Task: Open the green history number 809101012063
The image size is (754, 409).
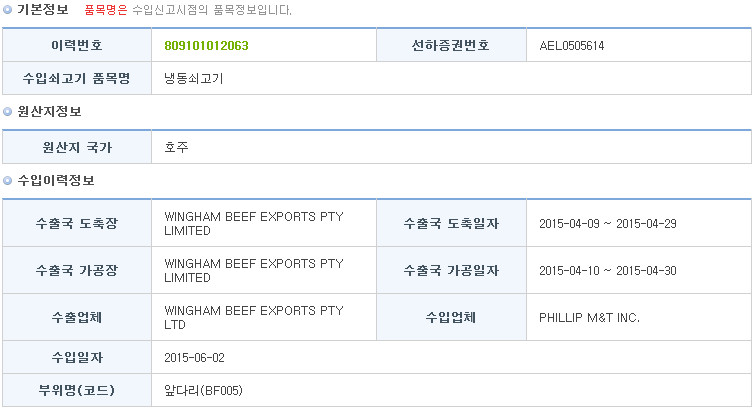Action: 206,46
